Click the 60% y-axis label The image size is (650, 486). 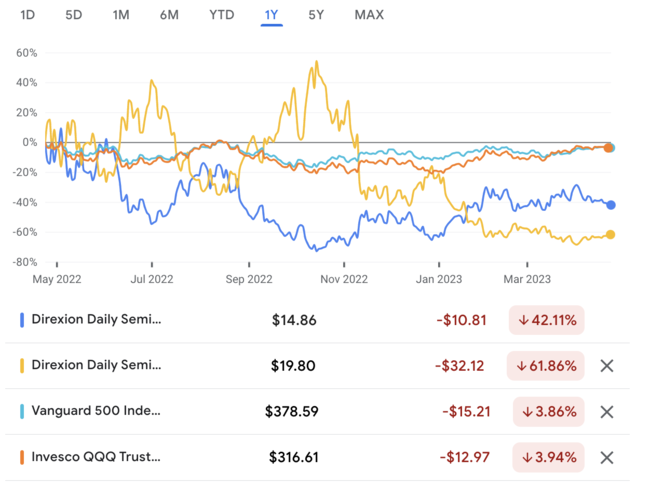click(27, 53)
